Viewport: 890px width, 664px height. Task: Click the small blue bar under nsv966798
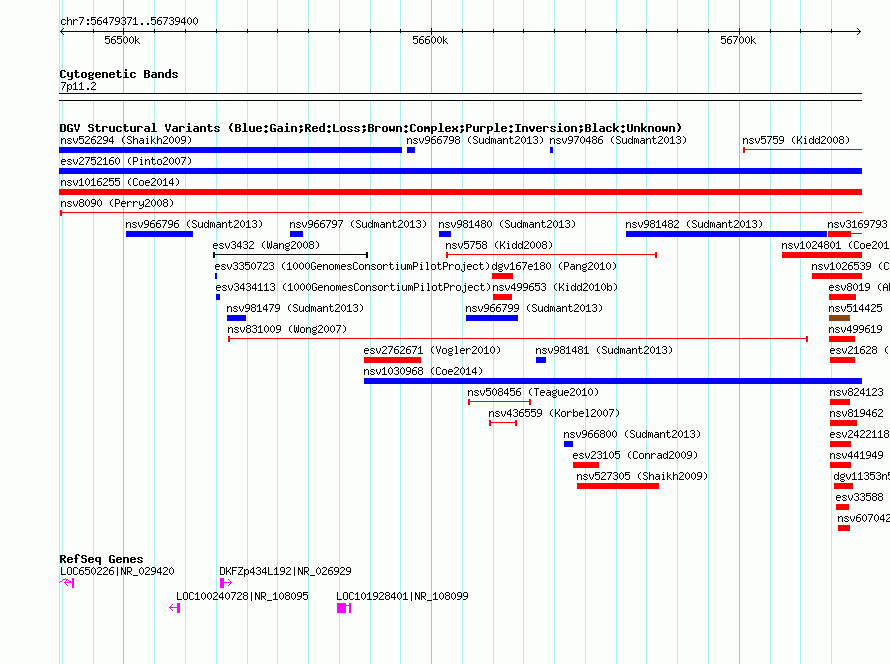[x=411, y=150]
